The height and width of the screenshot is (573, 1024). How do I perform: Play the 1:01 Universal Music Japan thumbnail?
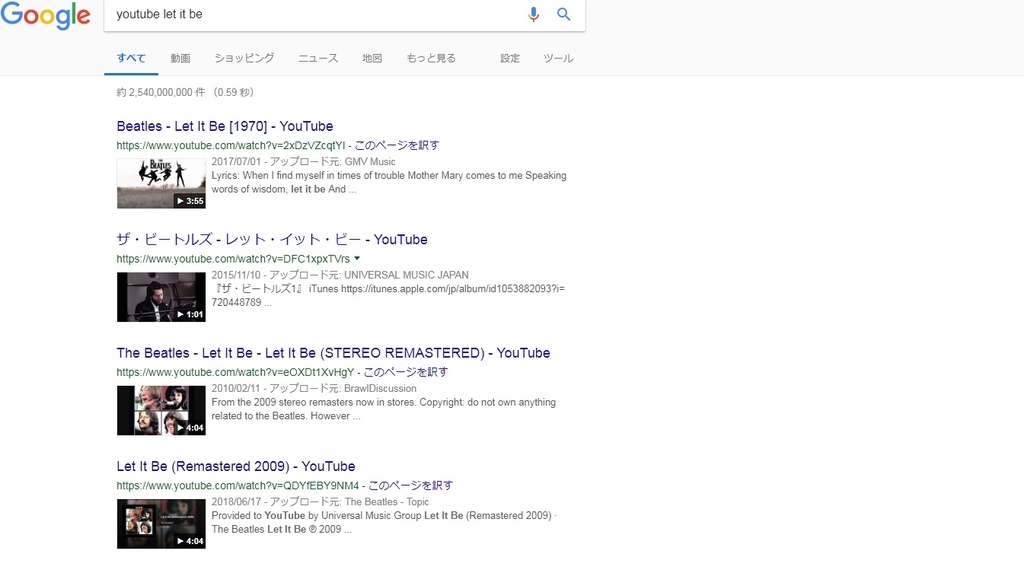click(161, 297)
